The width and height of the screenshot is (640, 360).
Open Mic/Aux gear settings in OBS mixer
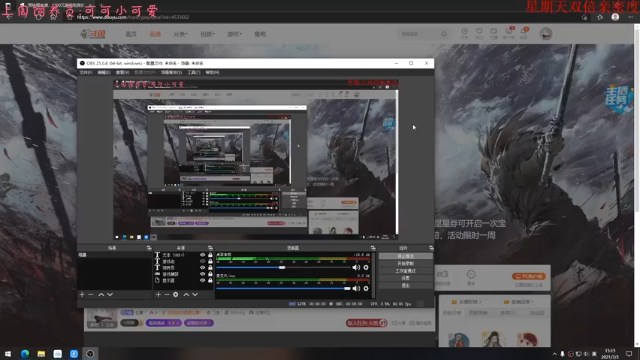tap(366, 288)
